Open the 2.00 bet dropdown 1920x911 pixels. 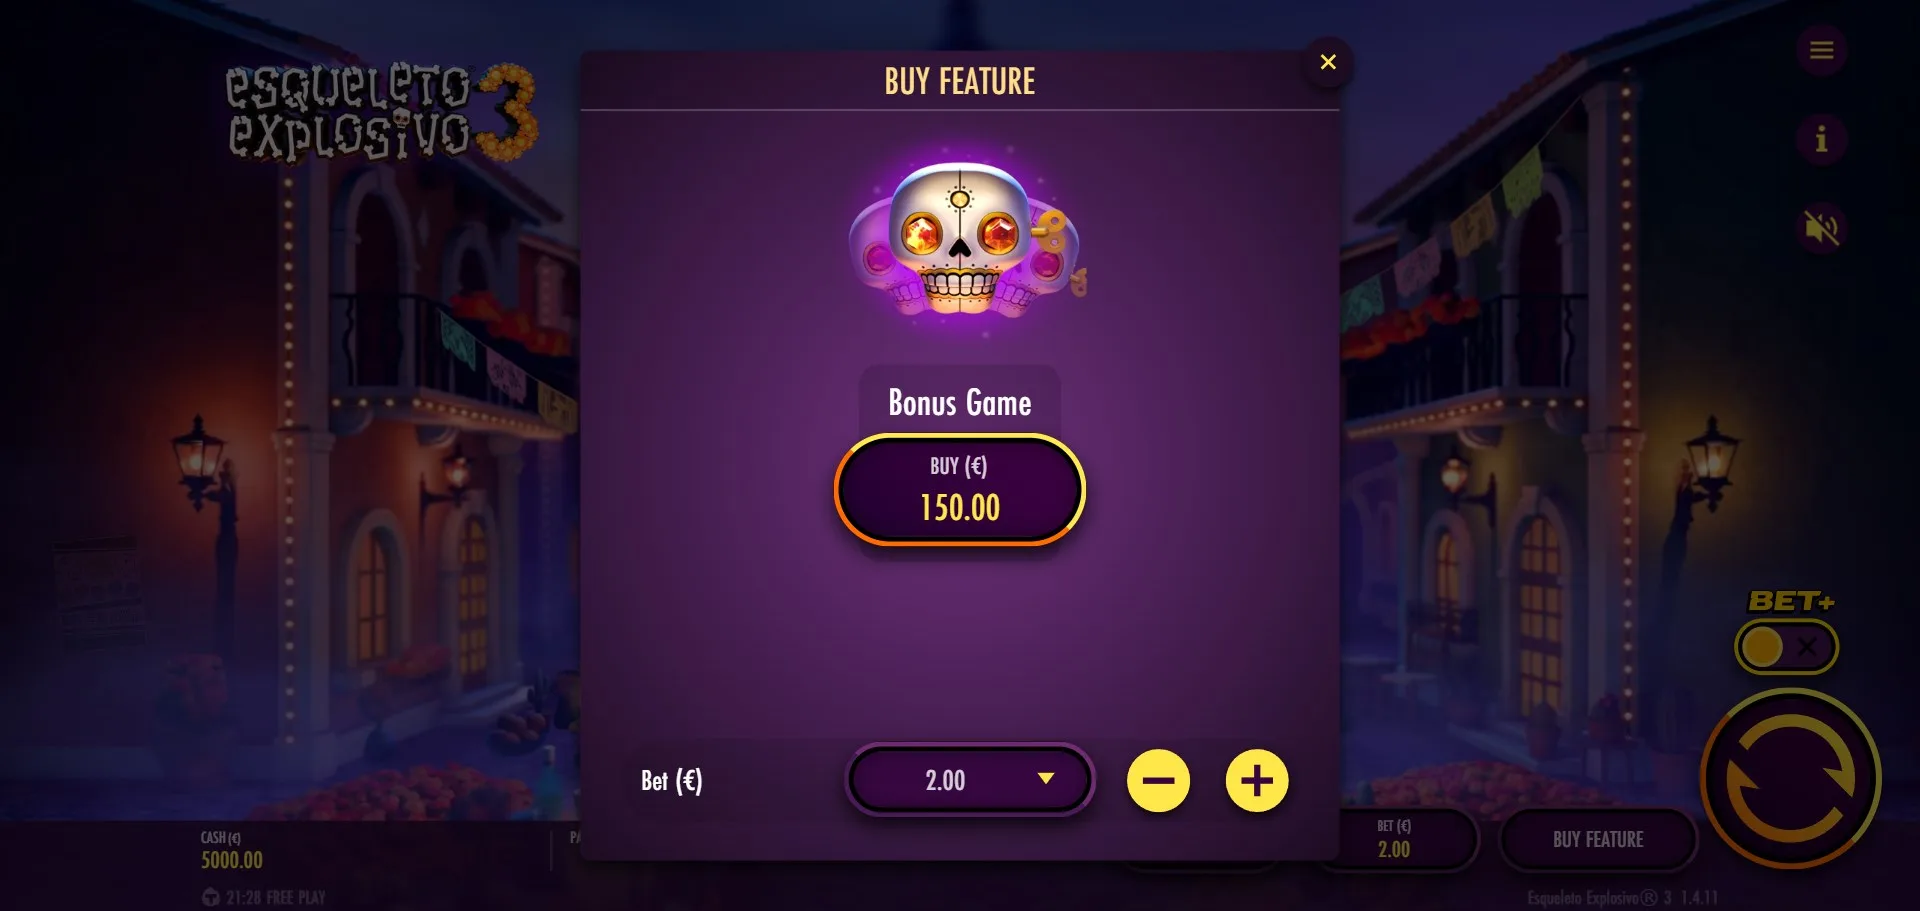[969, 780]
